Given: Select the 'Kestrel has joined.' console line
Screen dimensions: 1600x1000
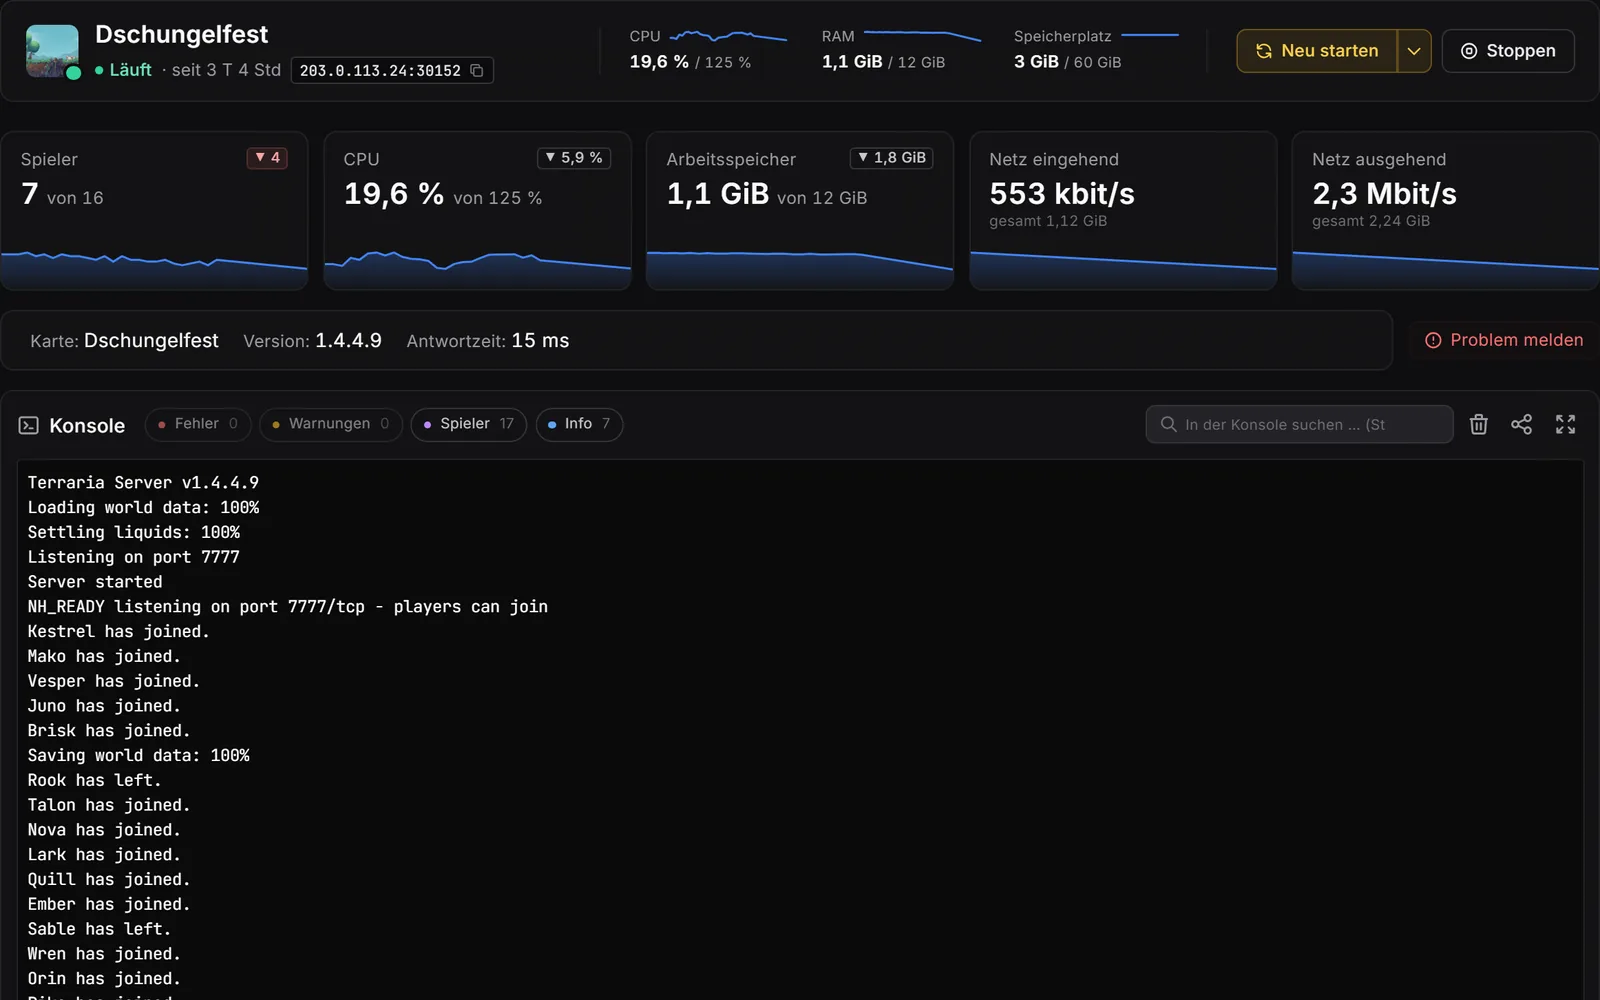Looking at the screenshot, I should (x=118, y=631).
